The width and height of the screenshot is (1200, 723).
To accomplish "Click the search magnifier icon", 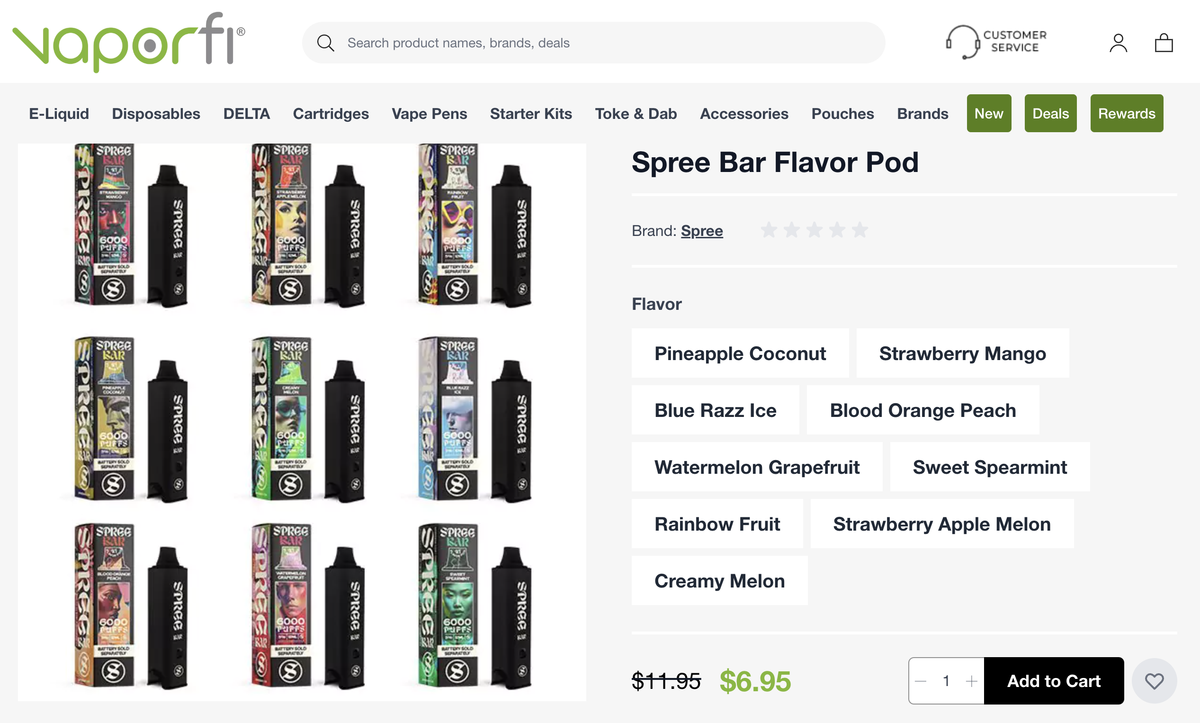I will click(325, 43).
